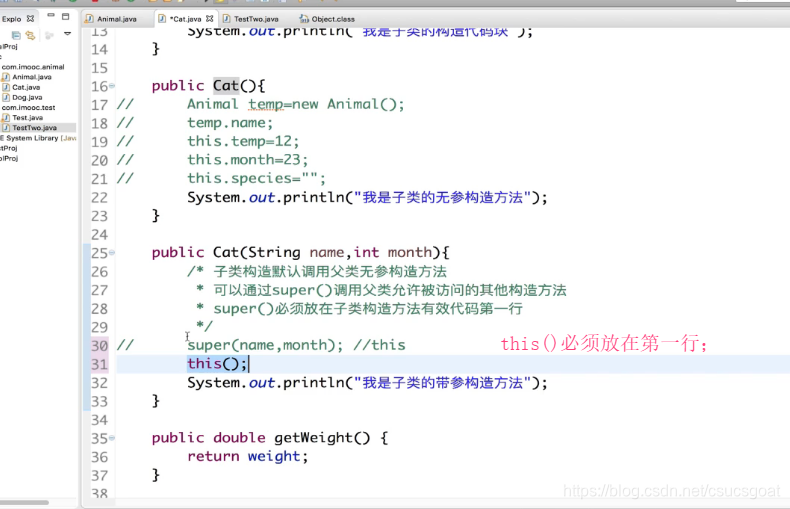Image resolution: width=790 pixels, height=509 pixels.
Task: Click the highlighted 'Cat' constructor name
Action: (225, 86)
